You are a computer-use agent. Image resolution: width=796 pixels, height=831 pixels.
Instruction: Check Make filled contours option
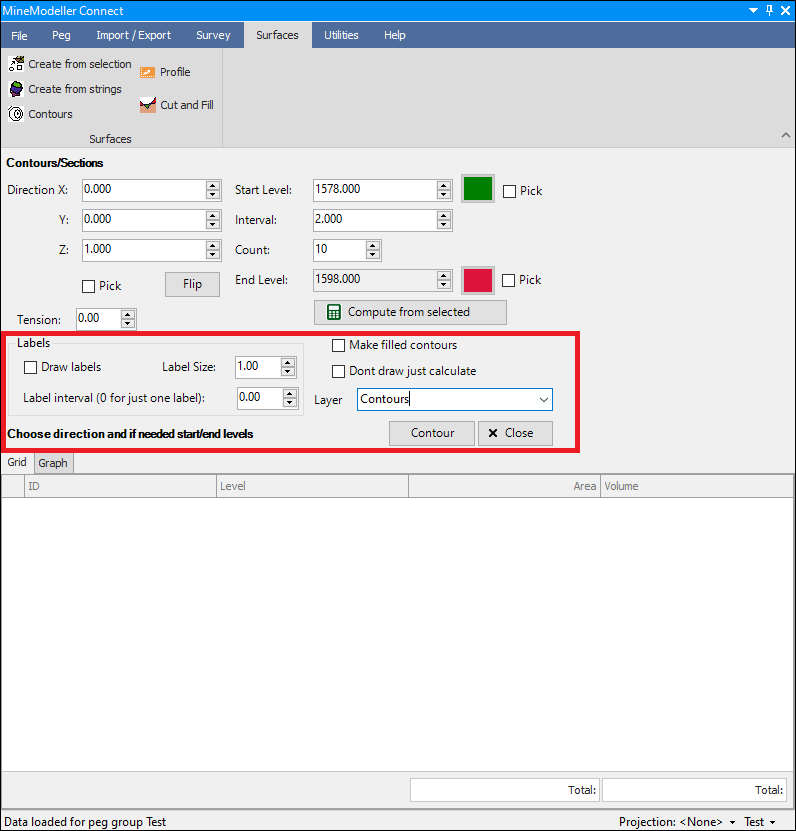[339, 345]
